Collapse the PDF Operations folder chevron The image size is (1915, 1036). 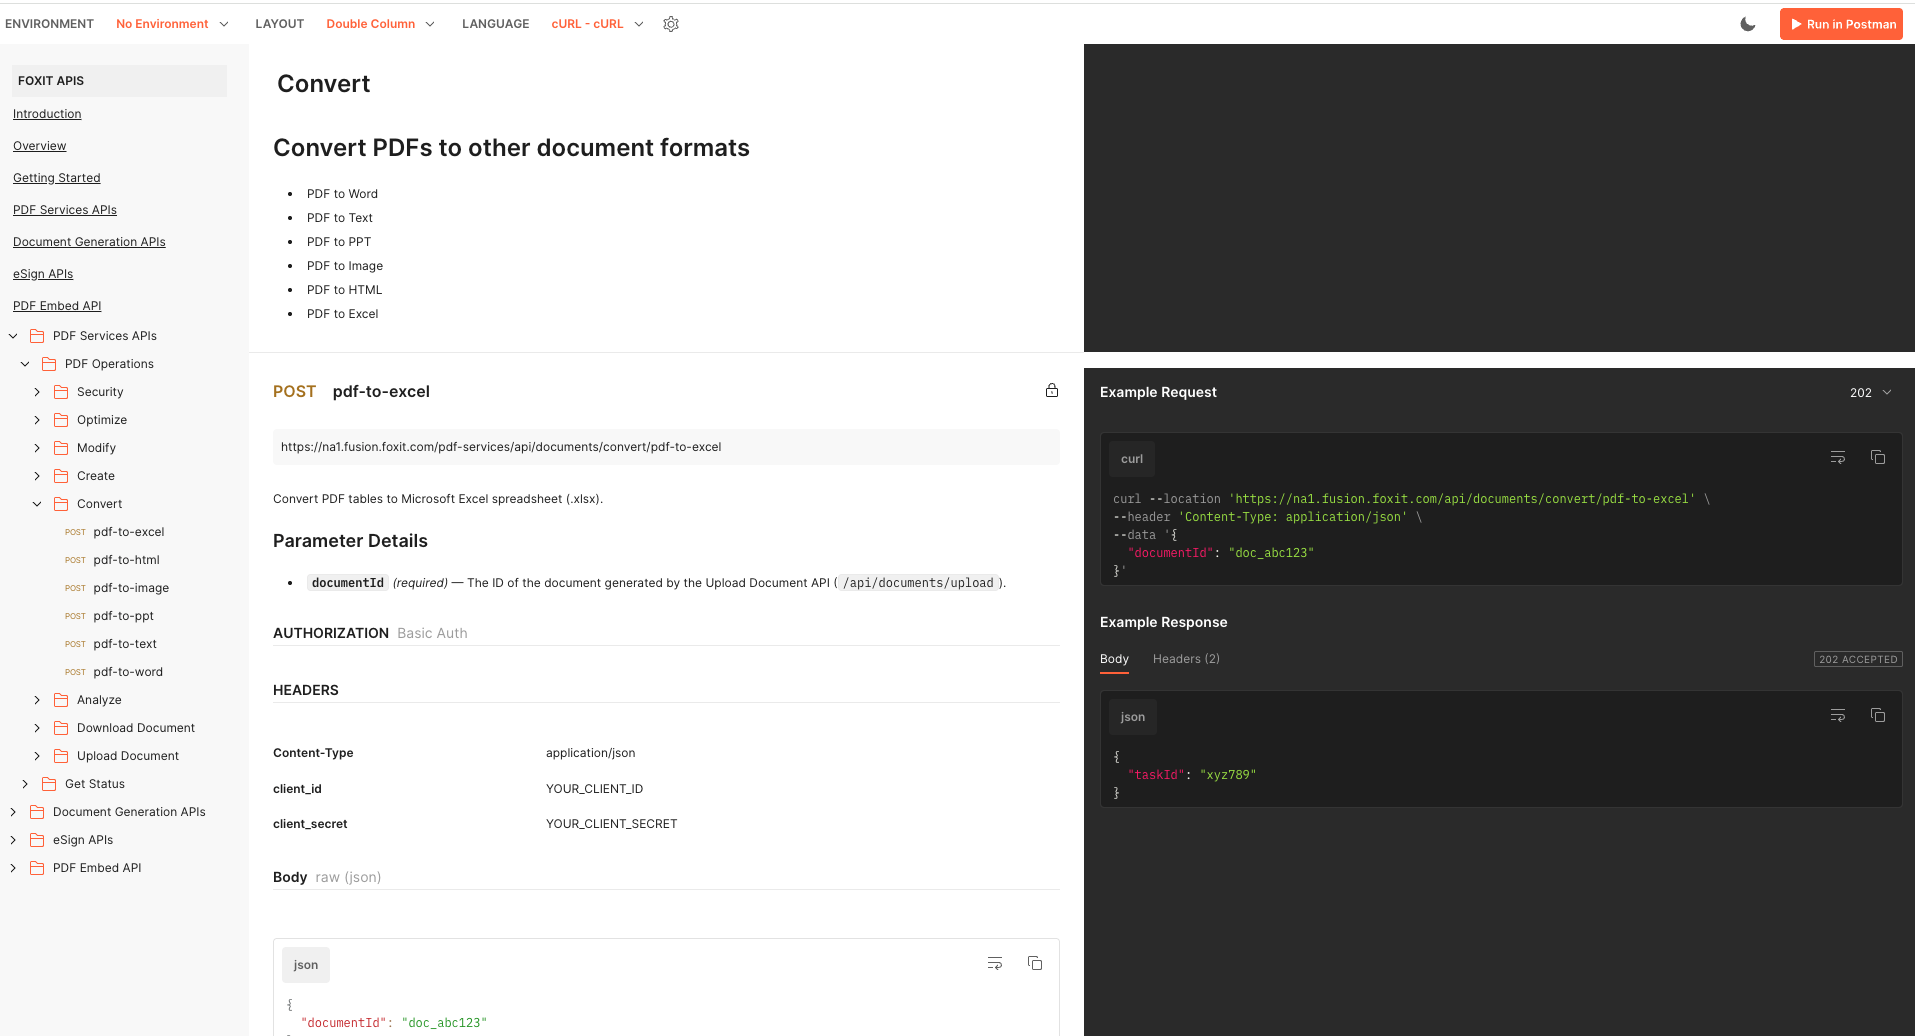[25, 364]
